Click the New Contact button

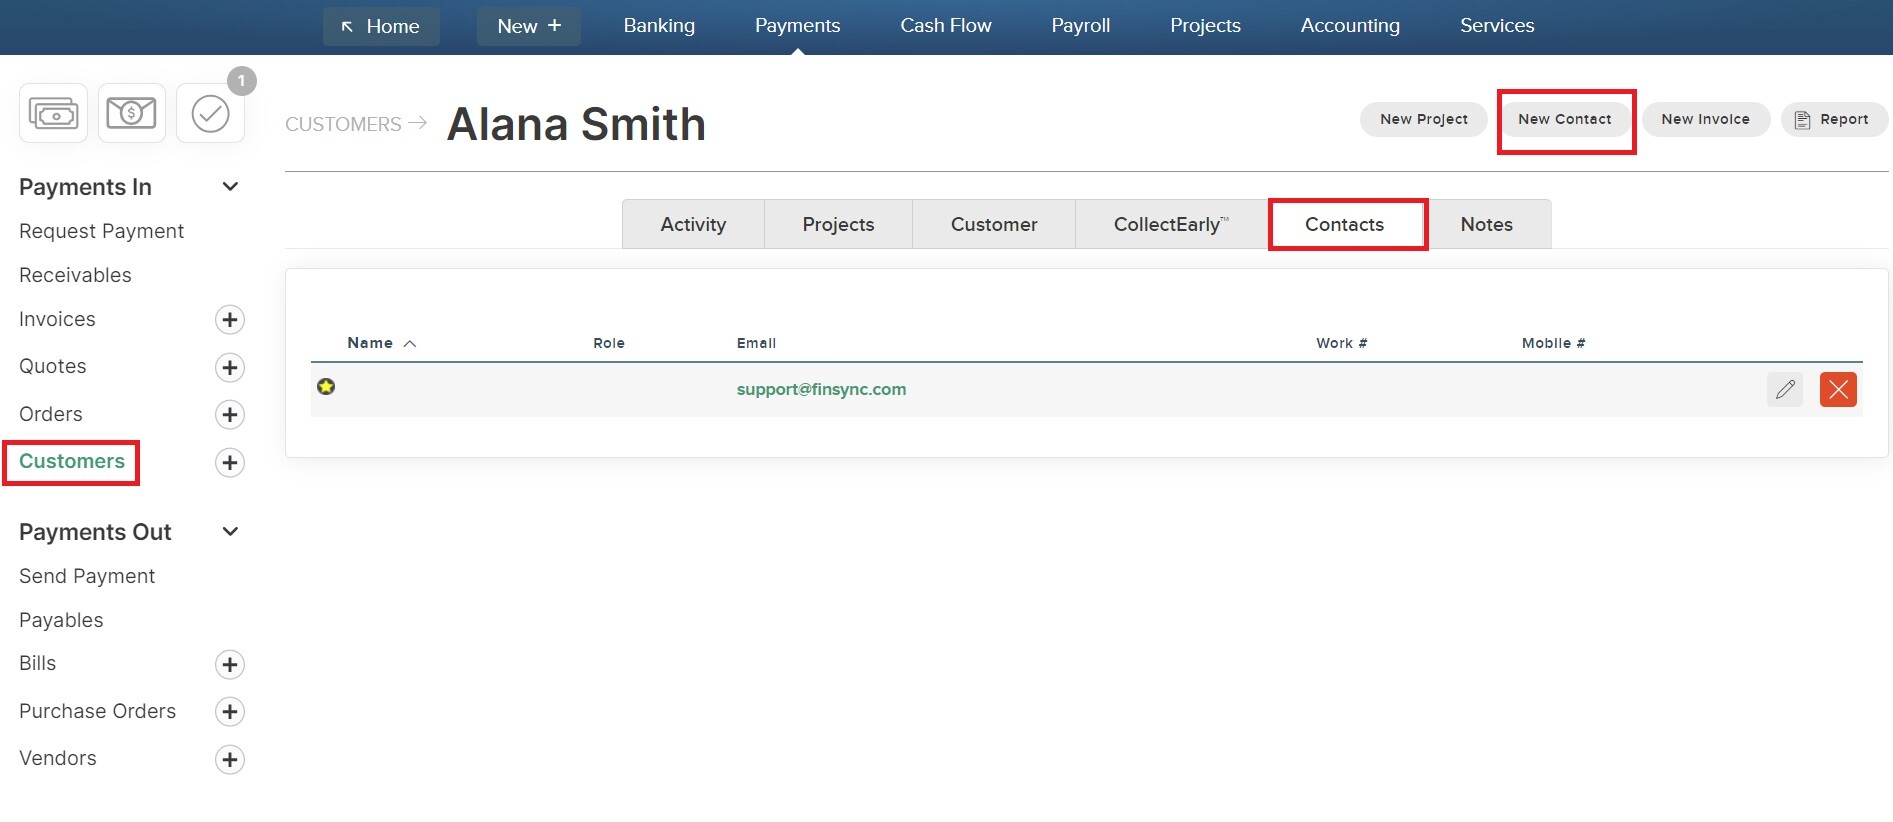click(x=1565, y=119)
